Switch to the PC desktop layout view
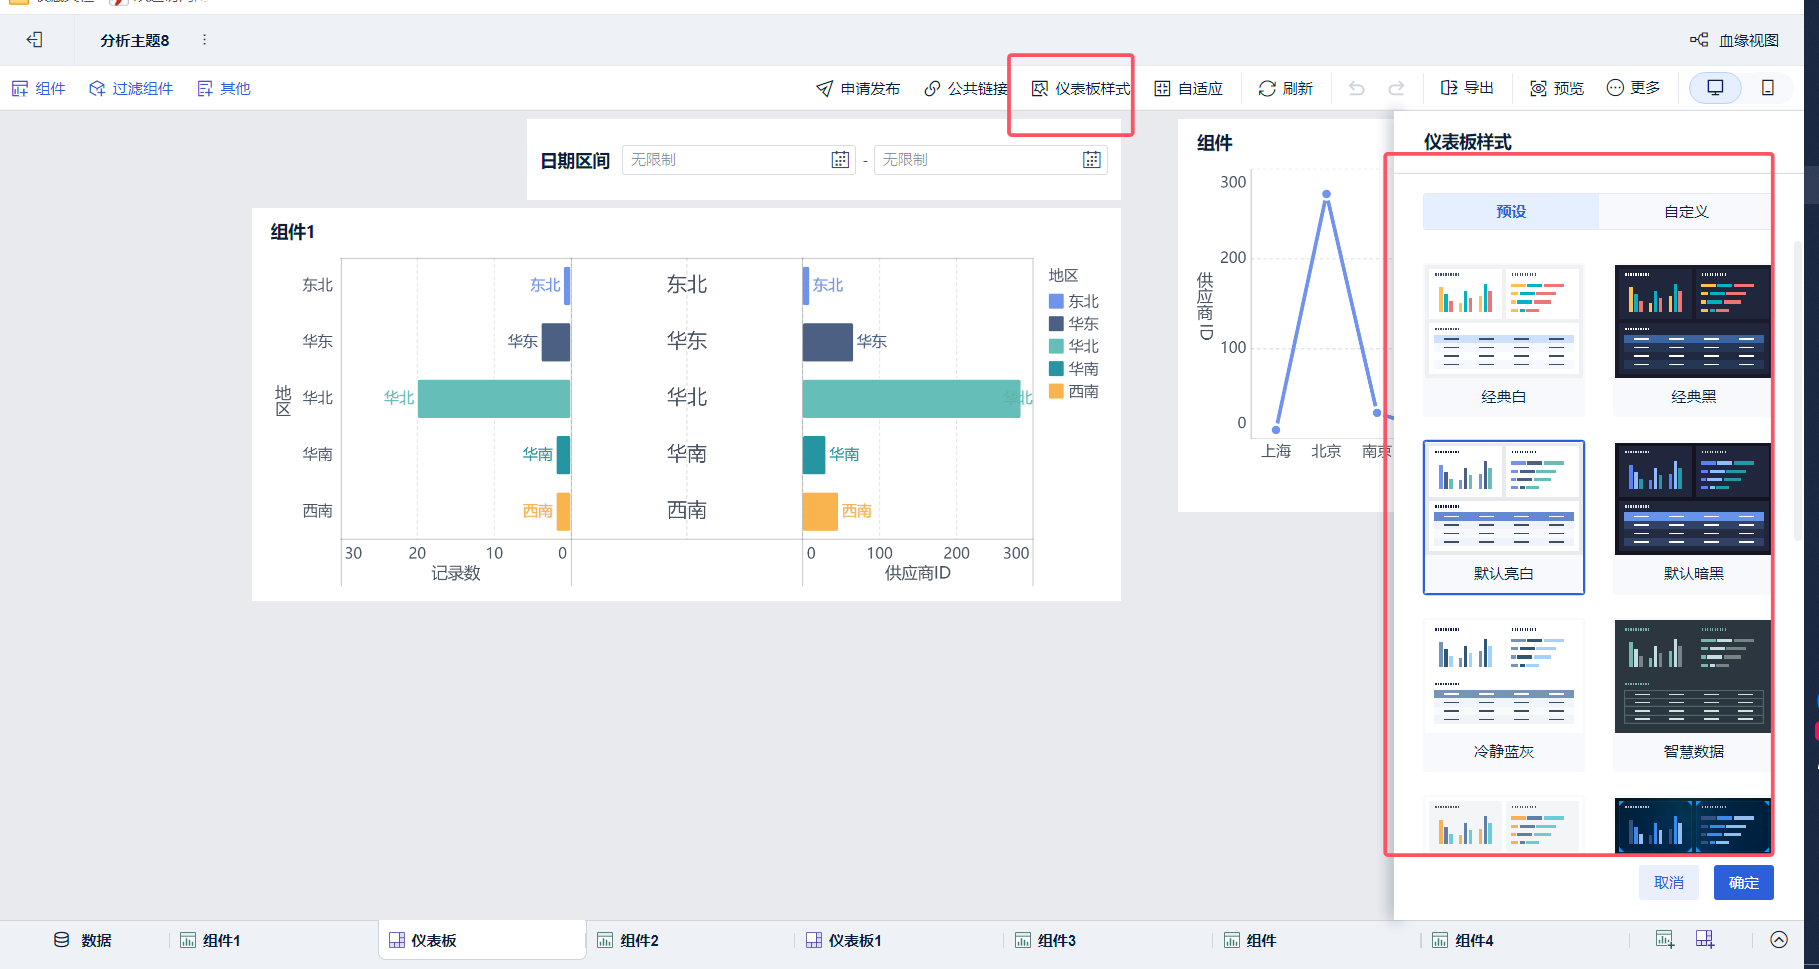Viewport: 1819px width, 969px height. pos(1715,88)
